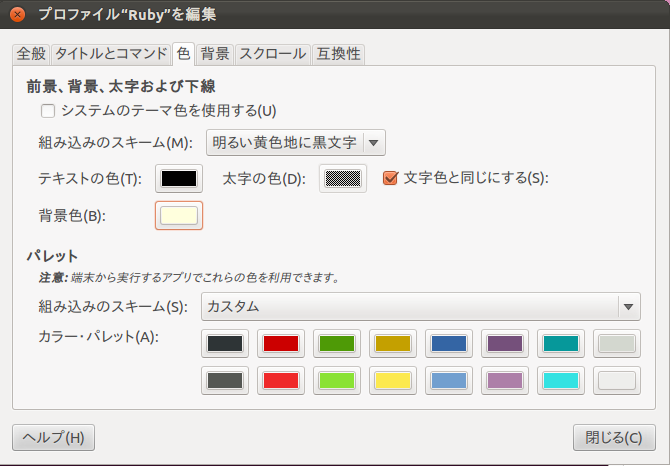670x466 pixels.
Task: Edit the light purple palette color
Action: (x=505, y=381)
